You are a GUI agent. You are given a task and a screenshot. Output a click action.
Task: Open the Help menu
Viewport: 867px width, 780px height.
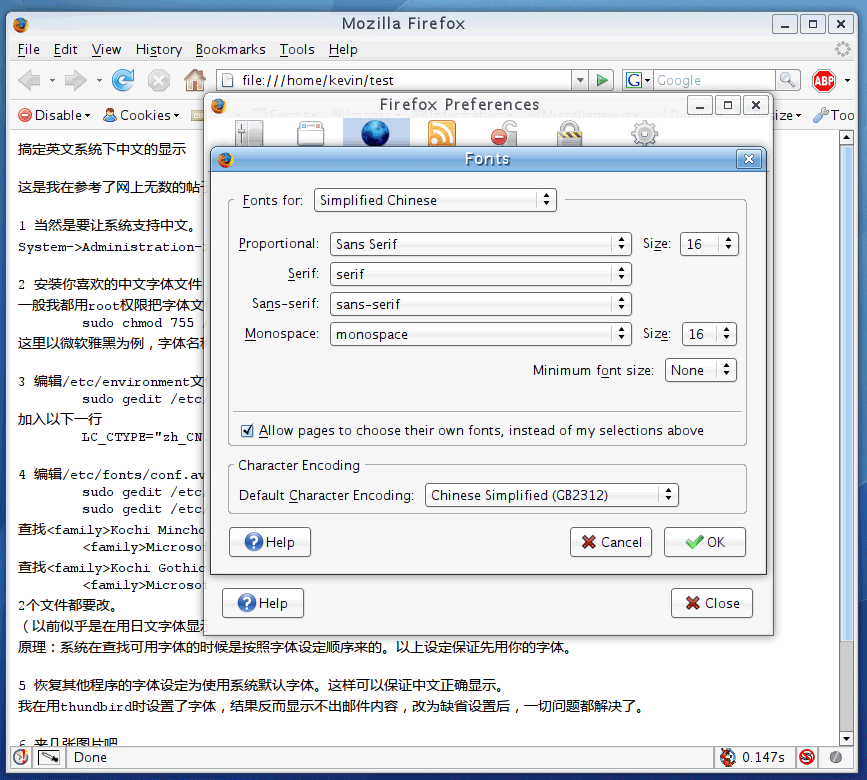(x=343, y=50)
